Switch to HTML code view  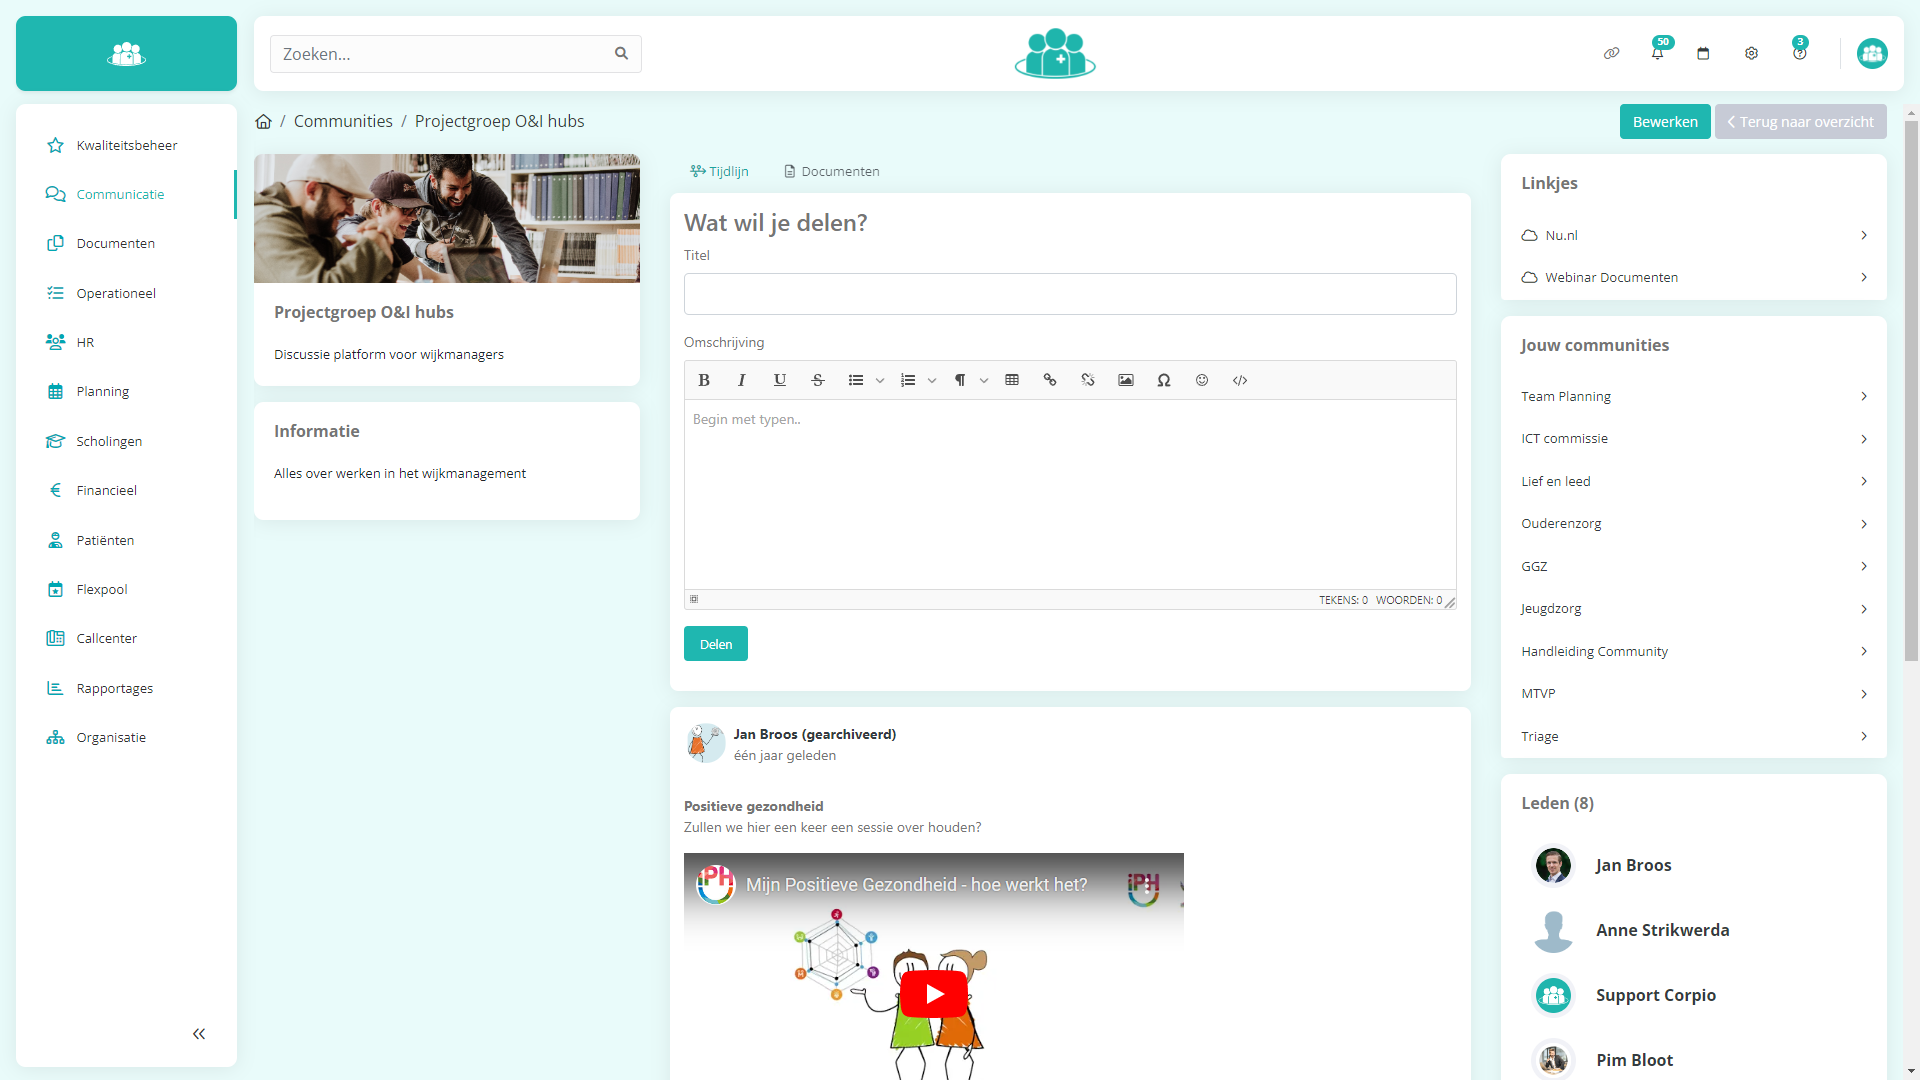pyautogui.click(x=1240, y=380)
